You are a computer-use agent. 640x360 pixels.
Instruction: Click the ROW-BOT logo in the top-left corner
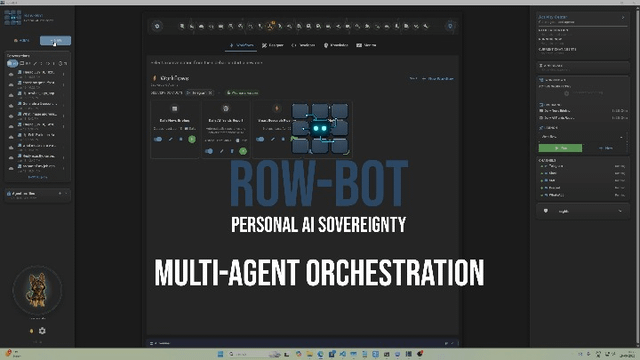click(x=13, y=18)
